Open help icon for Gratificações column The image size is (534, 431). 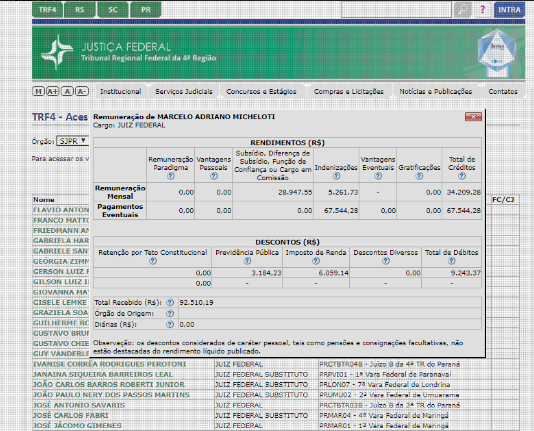click(419, 176)
